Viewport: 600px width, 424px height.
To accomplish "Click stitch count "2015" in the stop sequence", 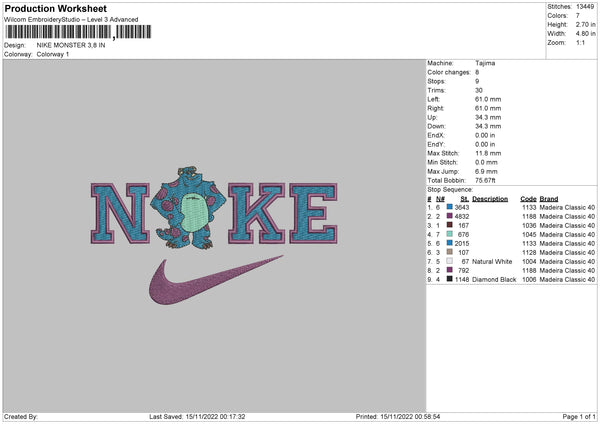I will (462, 243).
